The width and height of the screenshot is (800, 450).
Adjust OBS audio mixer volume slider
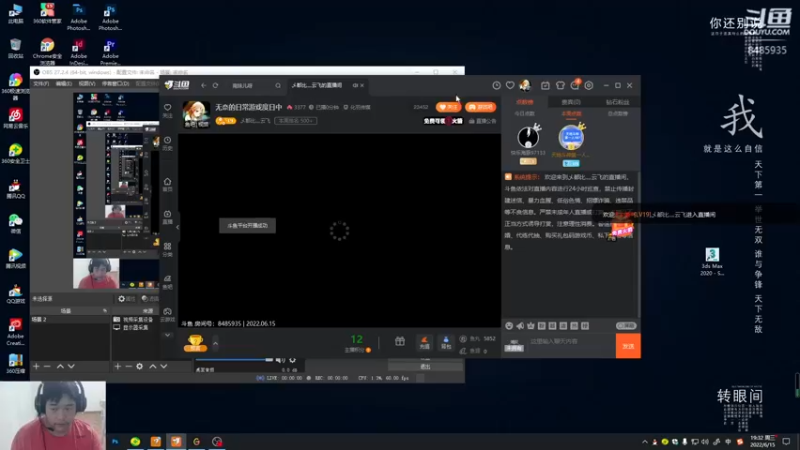pos(235,360)
